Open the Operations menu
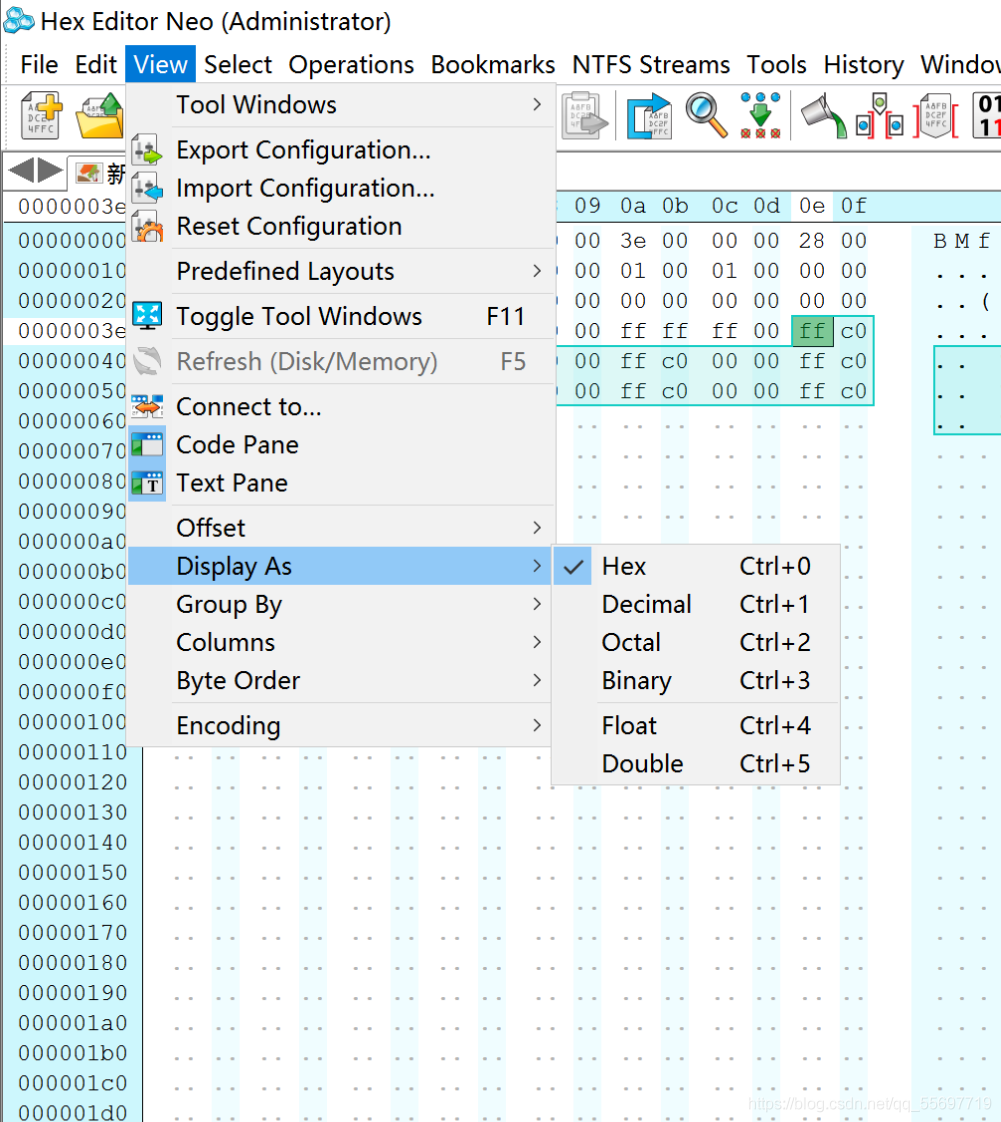Screen dimensions: 1001x1122 [351, 64]
